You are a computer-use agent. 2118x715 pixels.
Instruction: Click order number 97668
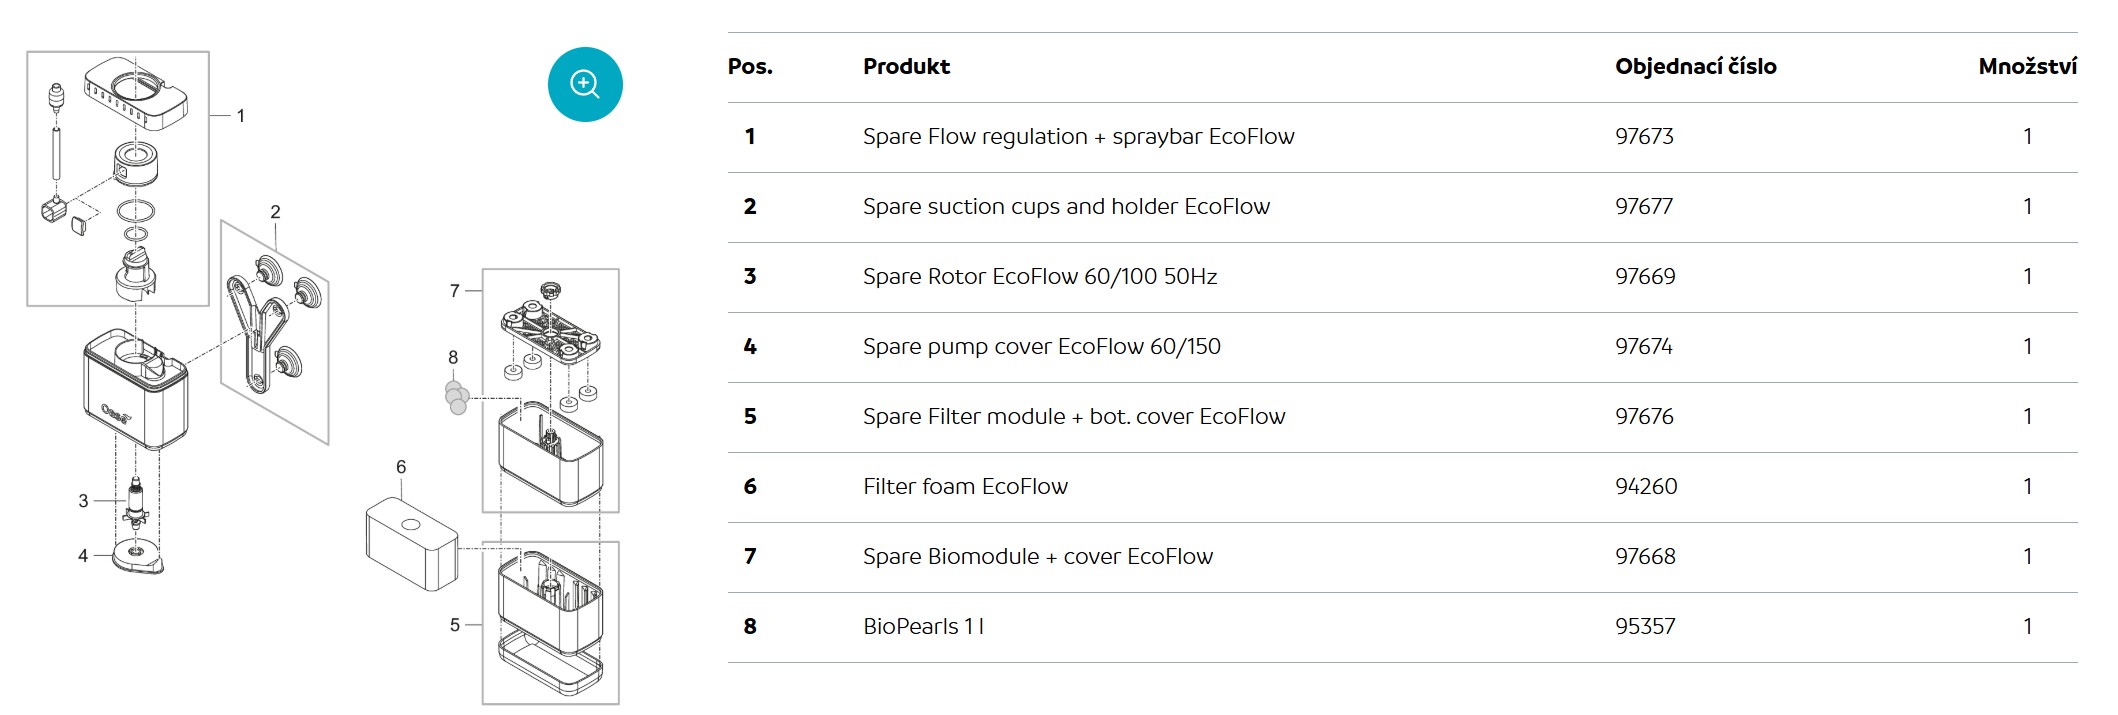click(x=1645, y=557)
